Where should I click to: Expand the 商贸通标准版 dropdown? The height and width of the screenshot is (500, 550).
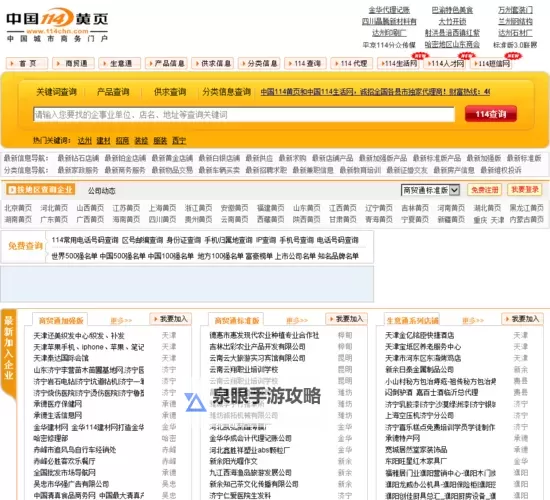coord(430,190)
